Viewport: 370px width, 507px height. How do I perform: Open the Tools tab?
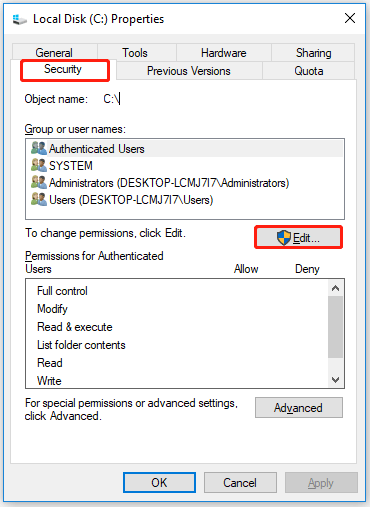coord(137,53)
